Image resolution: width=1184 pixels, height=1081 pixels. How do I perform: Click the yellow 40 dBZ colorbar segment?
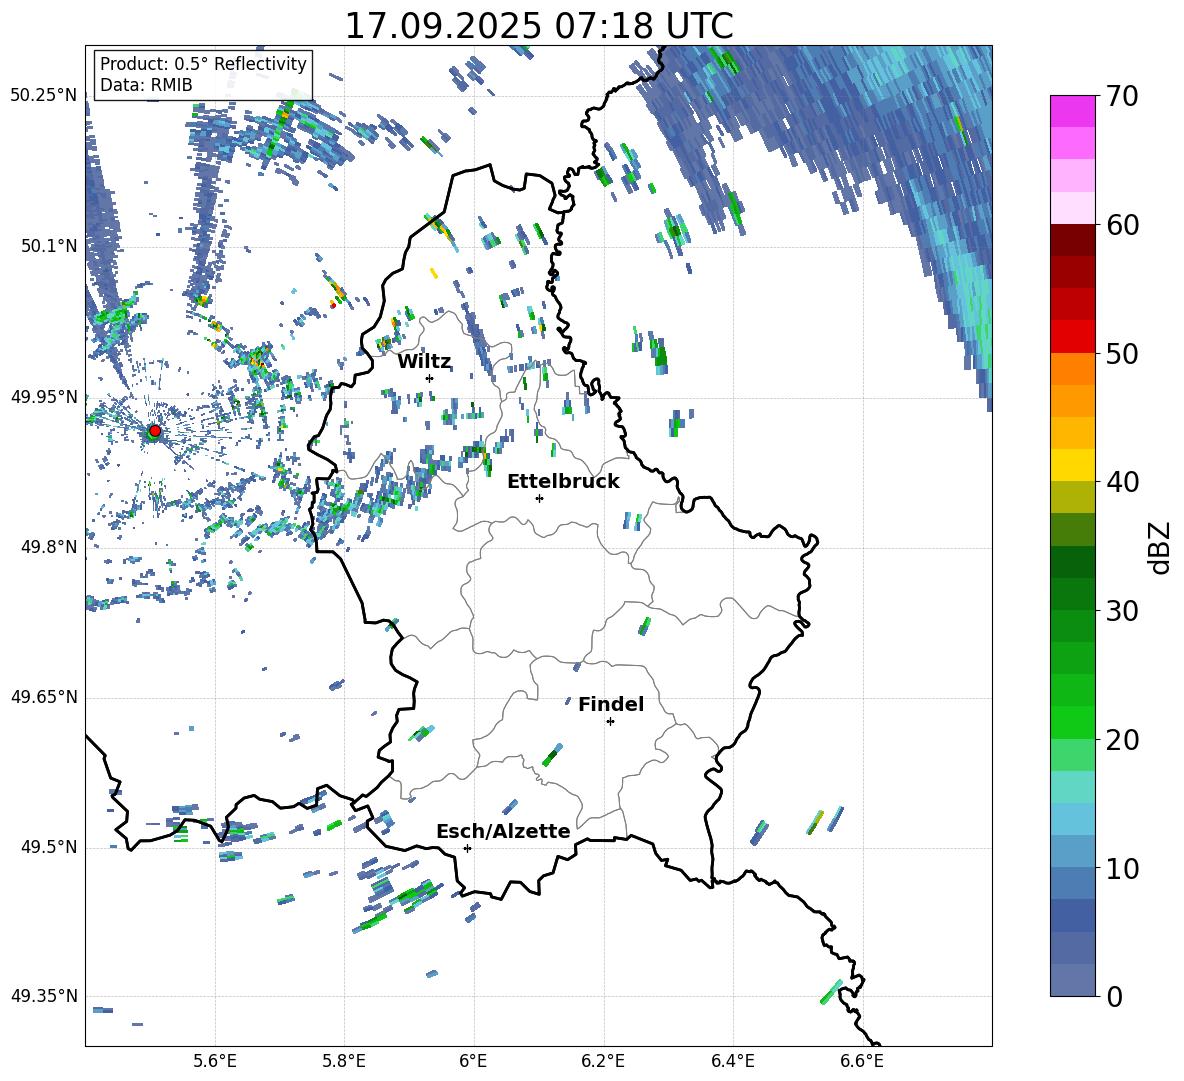(x=1072, y=465)
